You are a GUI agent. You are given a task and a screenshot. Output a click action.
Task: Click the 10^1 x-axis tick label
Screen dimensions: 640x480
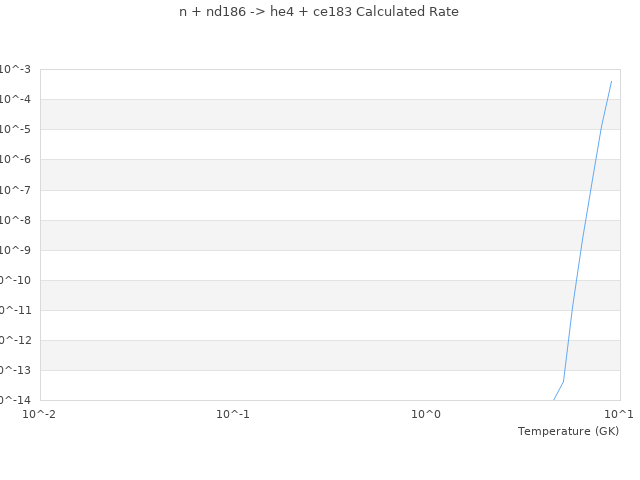coord(619,413)
